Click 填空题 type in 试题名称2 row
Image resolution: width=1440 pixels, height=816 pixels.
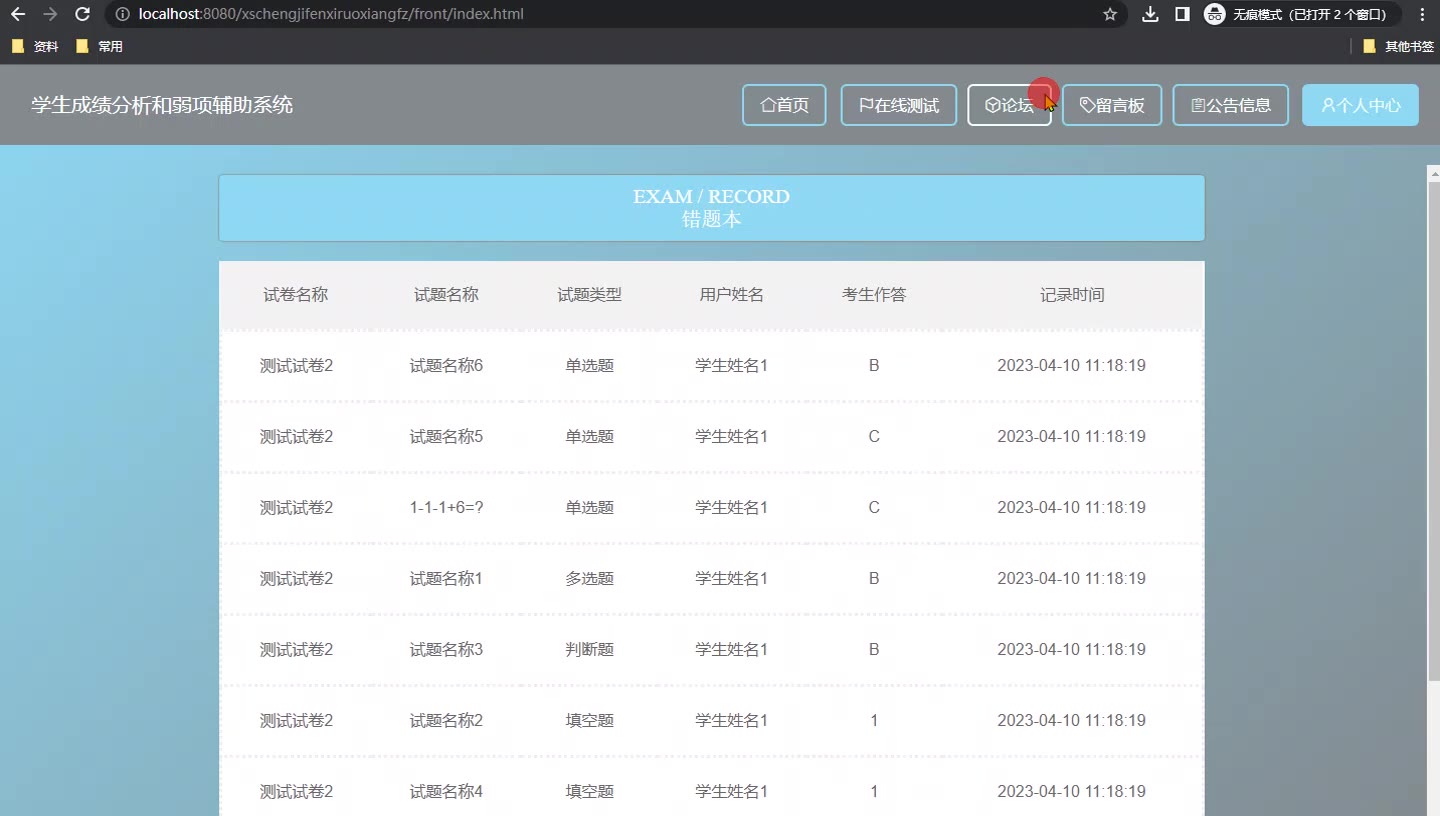[x=589, y=721]
